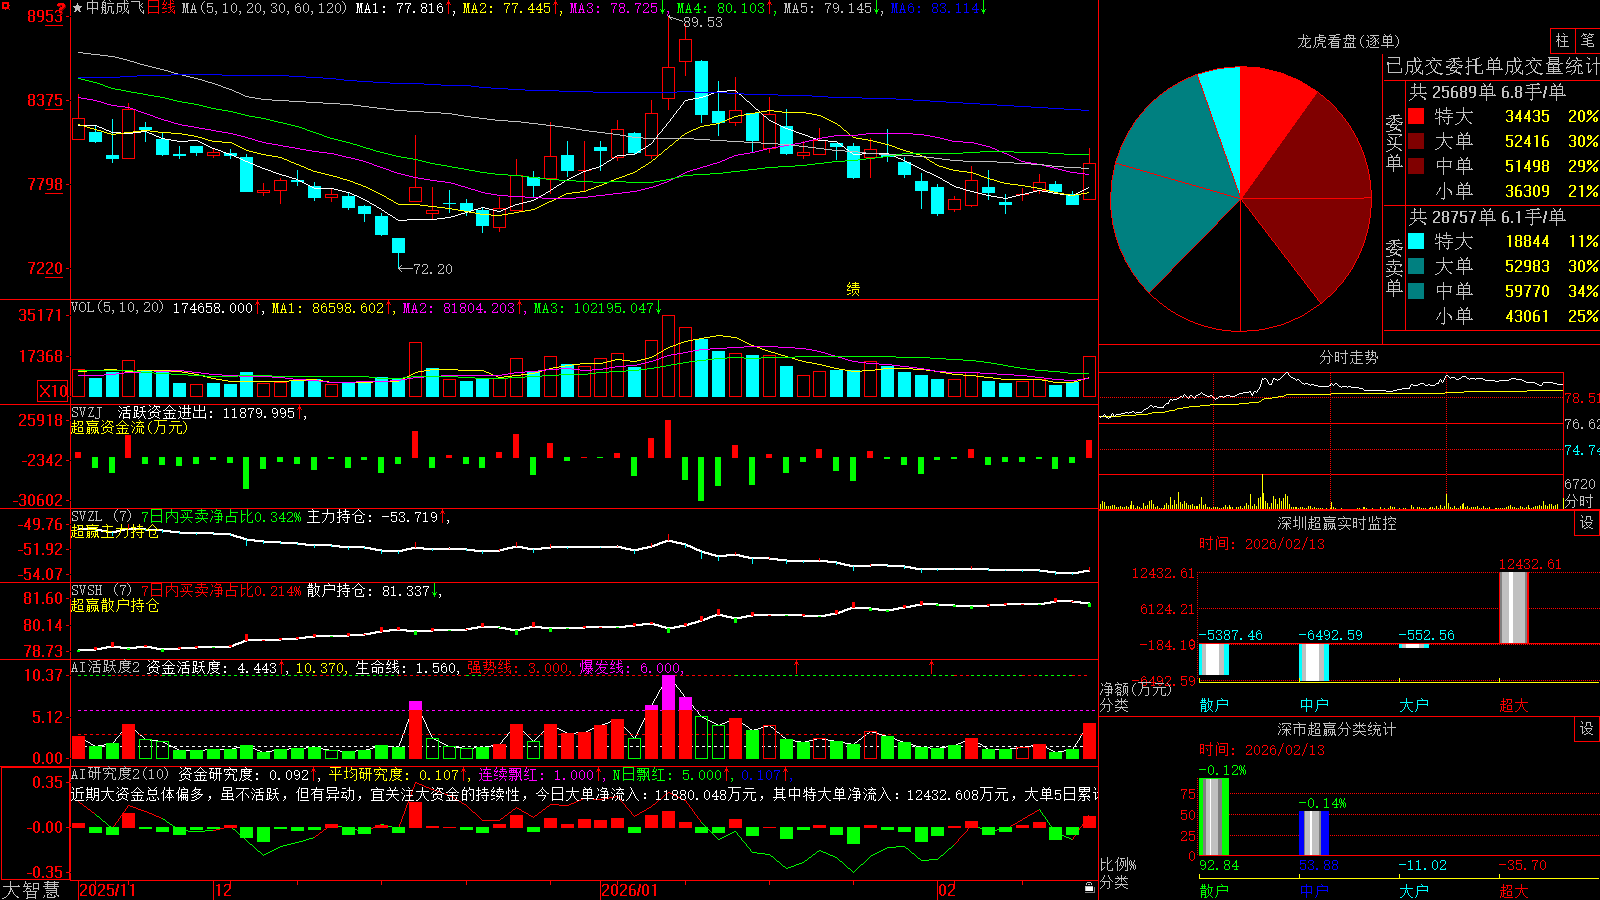
Task: Click the 强势线: 3.000 label
Action: click(x=518, y=668)
